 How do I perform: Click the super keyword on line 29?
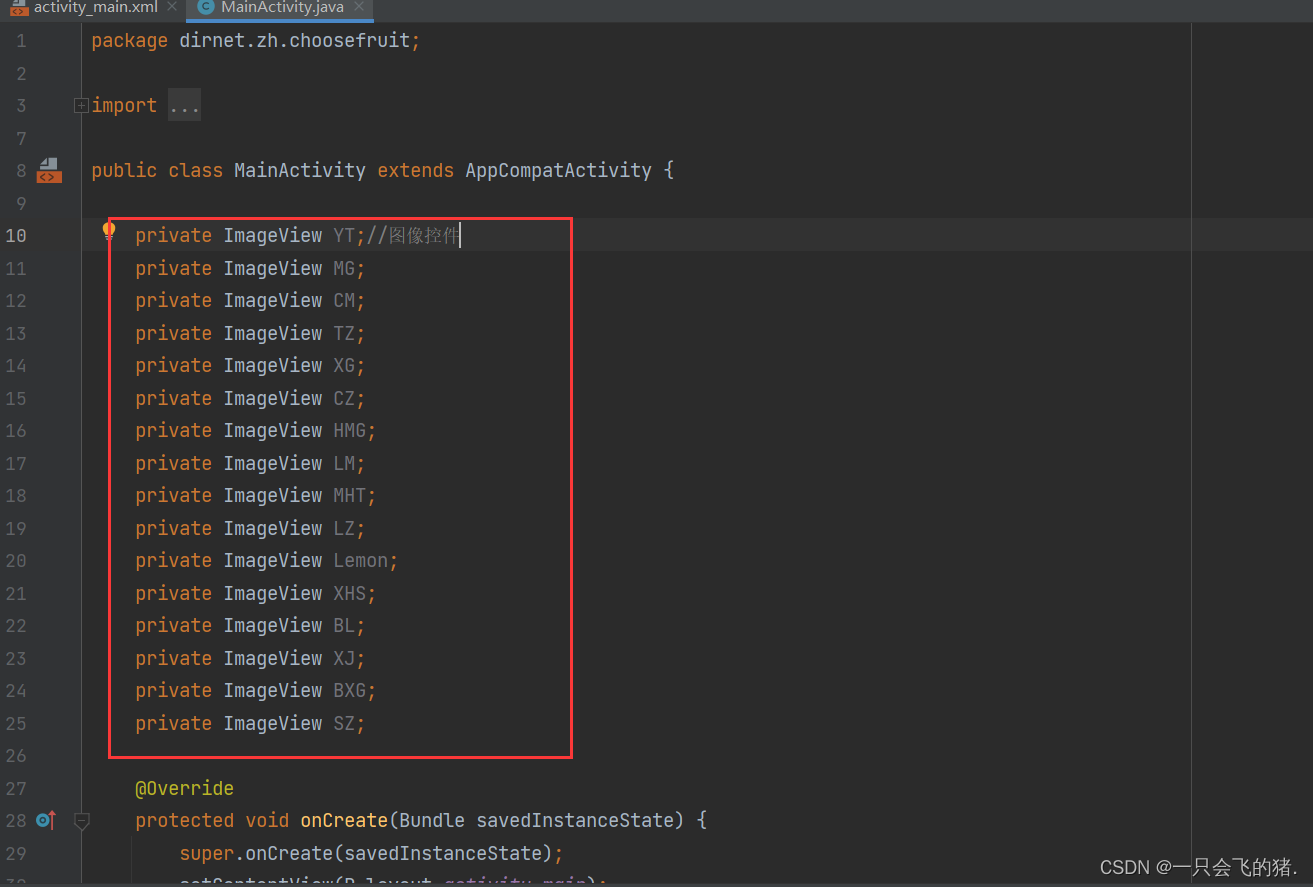(207, 853)
